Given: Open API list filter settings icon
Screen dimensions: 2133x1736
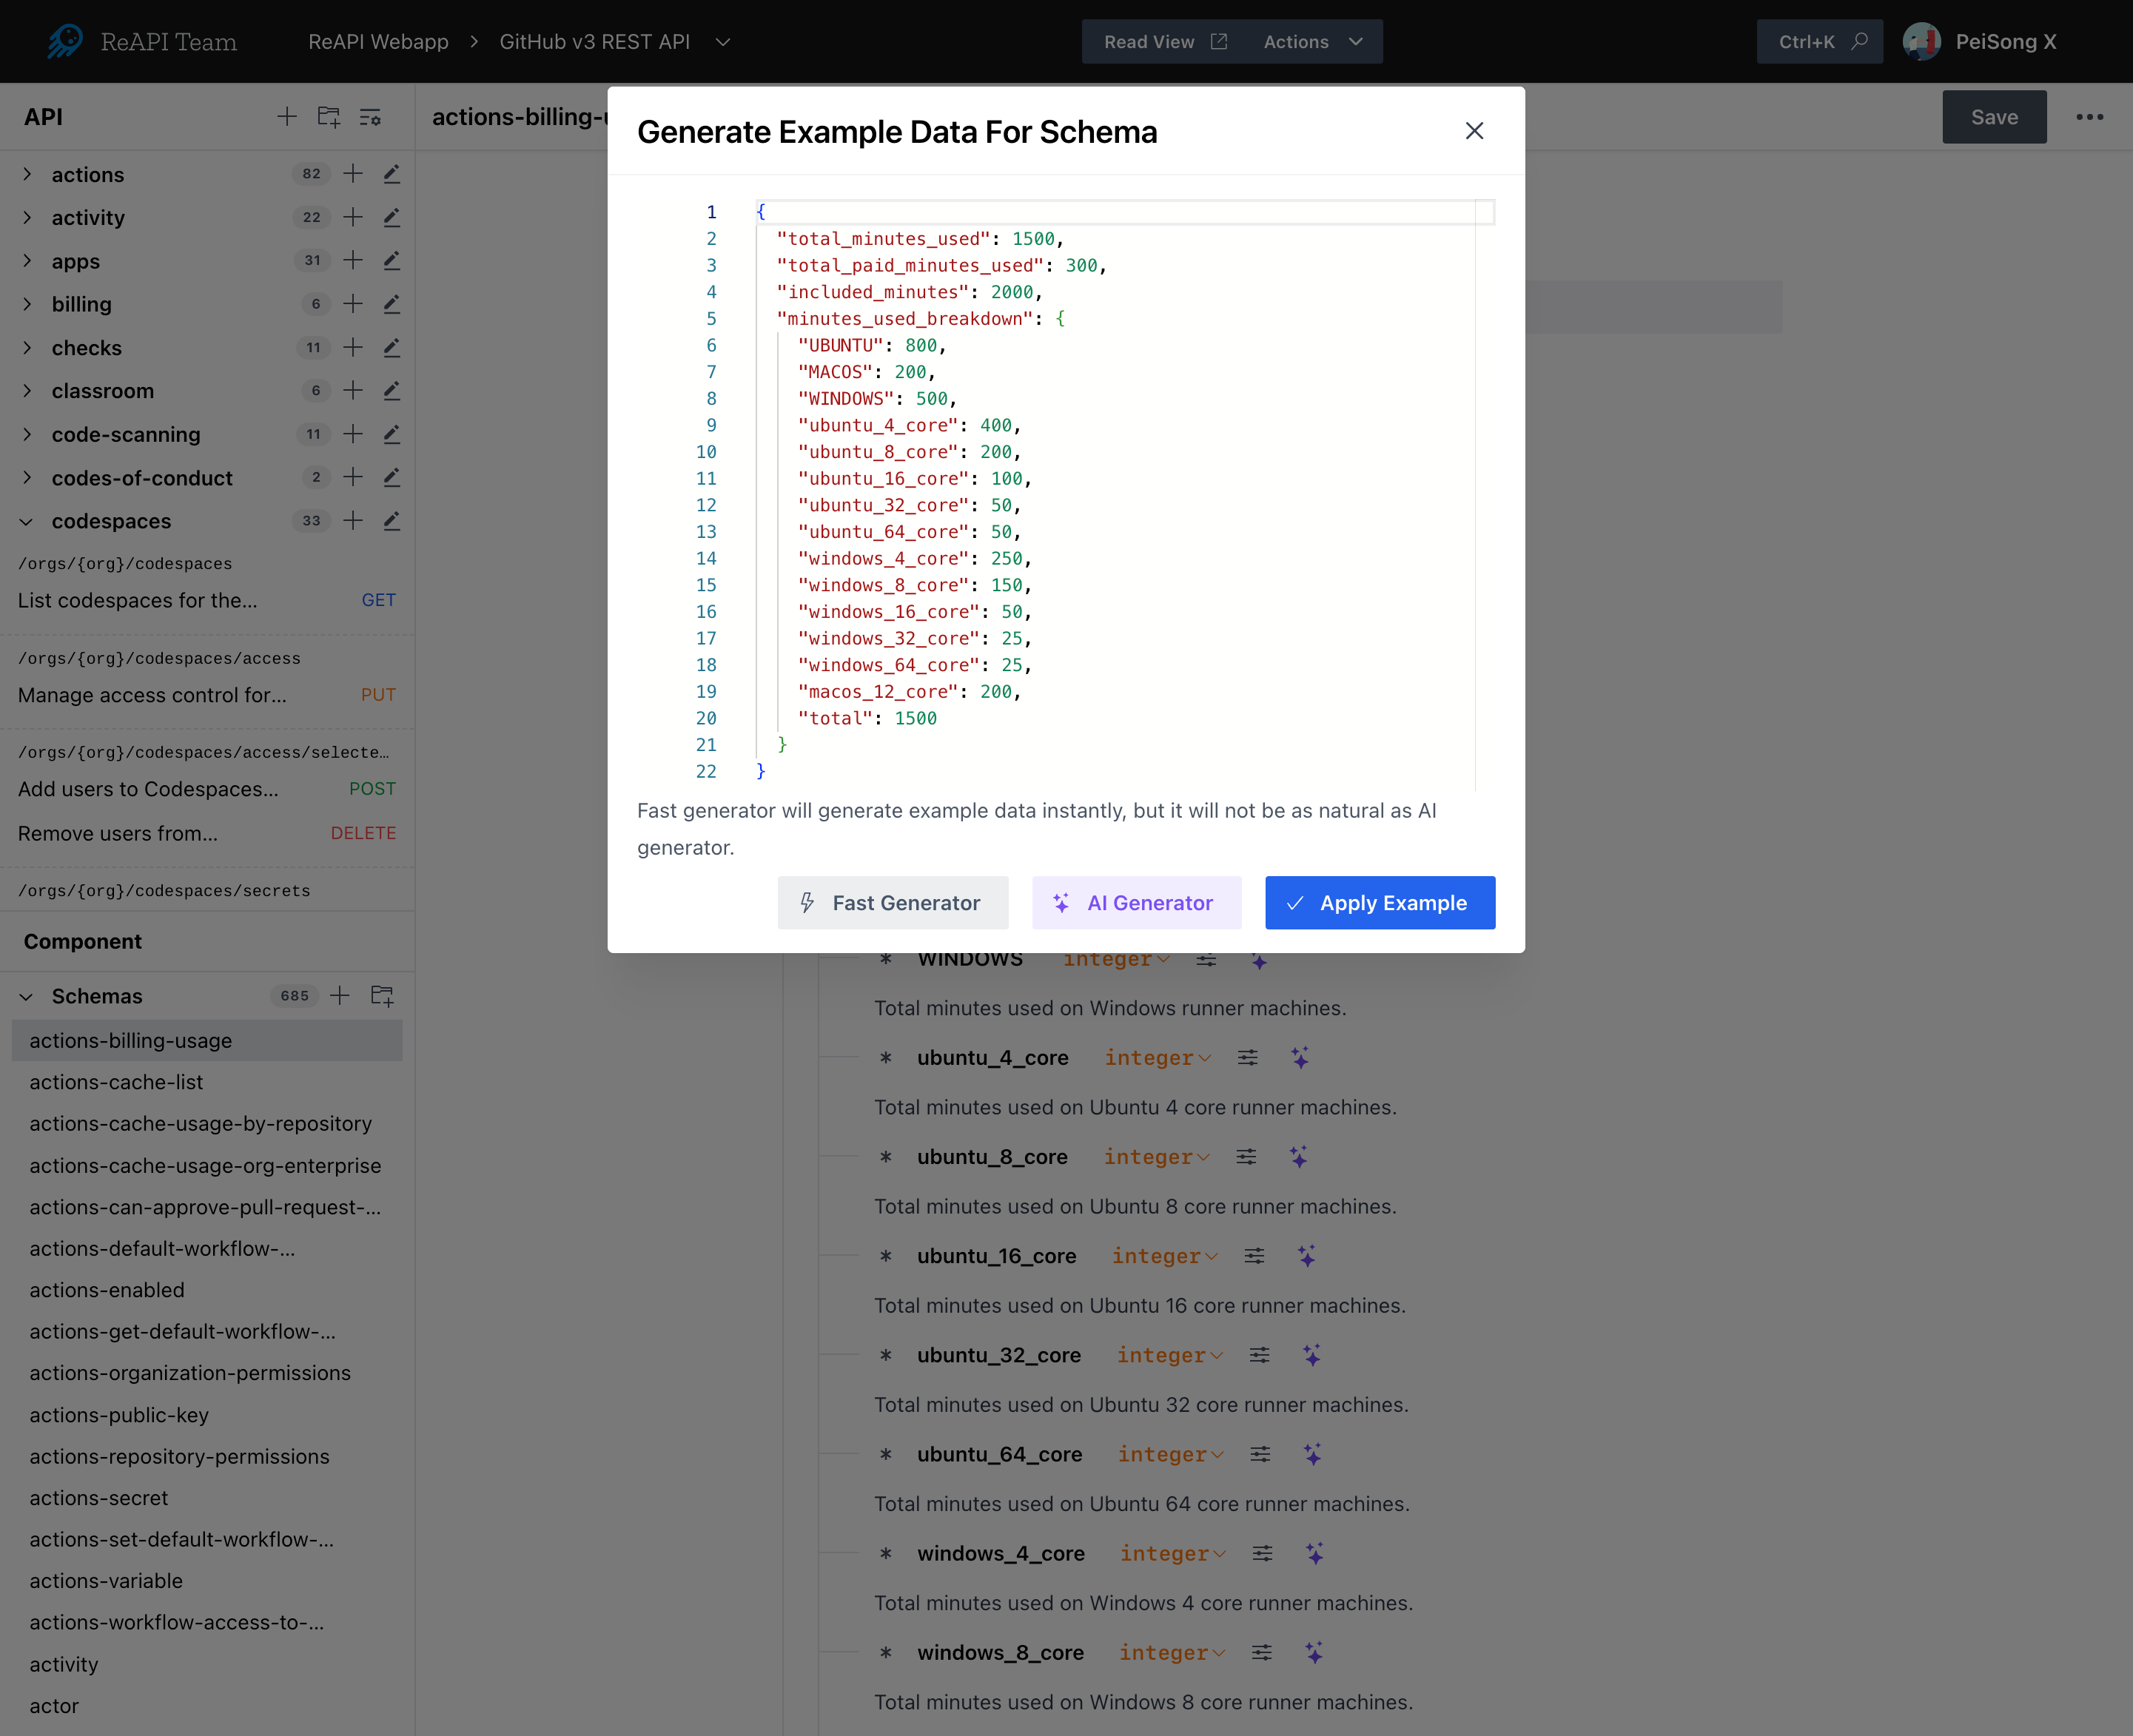Looking at the screenshot, I should pos(370,117).
